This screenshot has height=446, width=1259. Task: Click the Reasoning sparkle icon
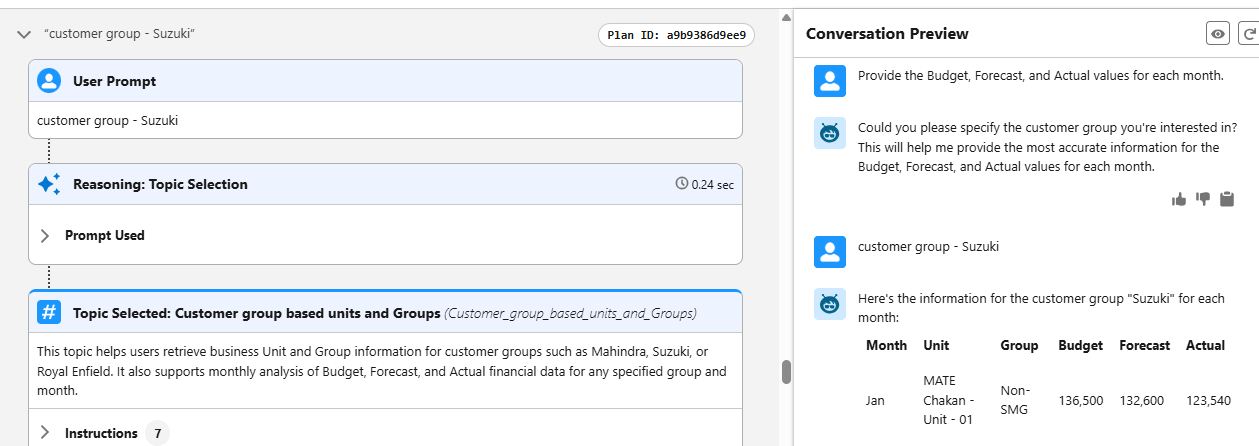49,184
